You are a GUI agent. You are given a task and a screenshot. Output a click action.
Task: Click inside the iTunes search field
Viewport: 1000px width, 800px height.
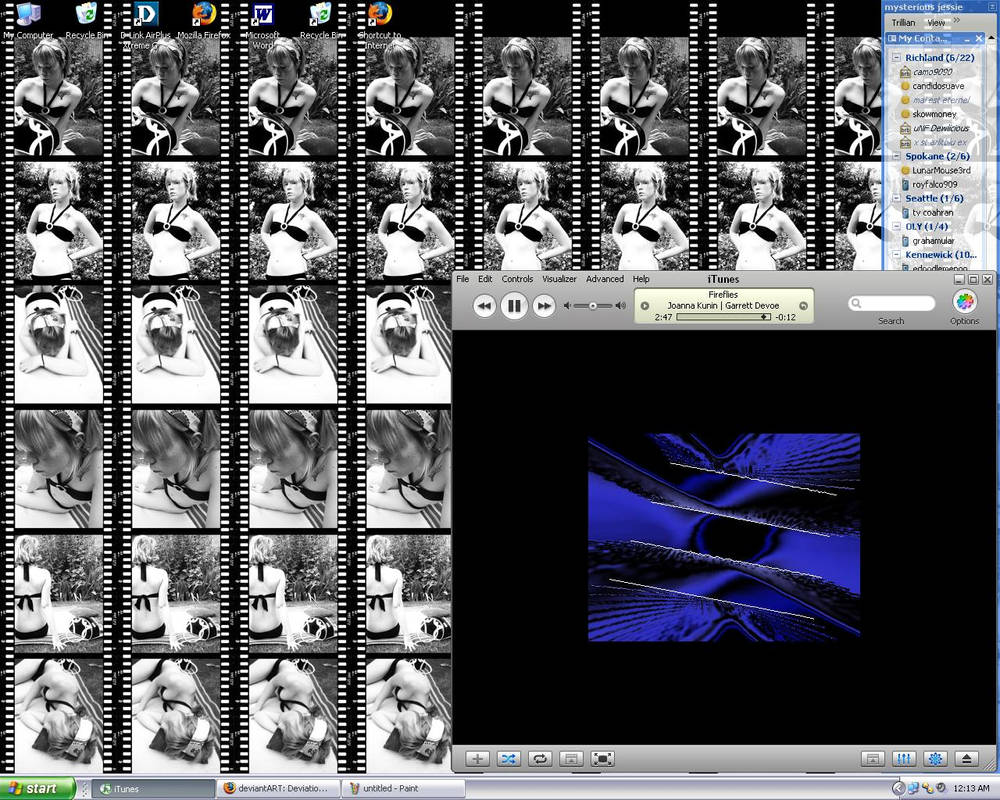click(892, 303)
